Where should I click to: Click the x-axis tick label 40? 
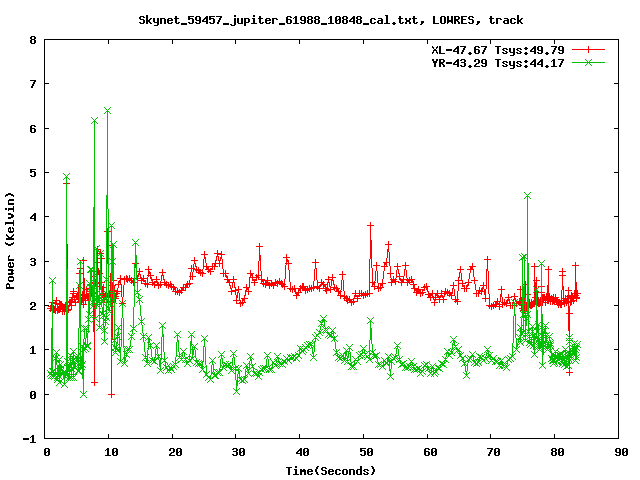point(302,452)
